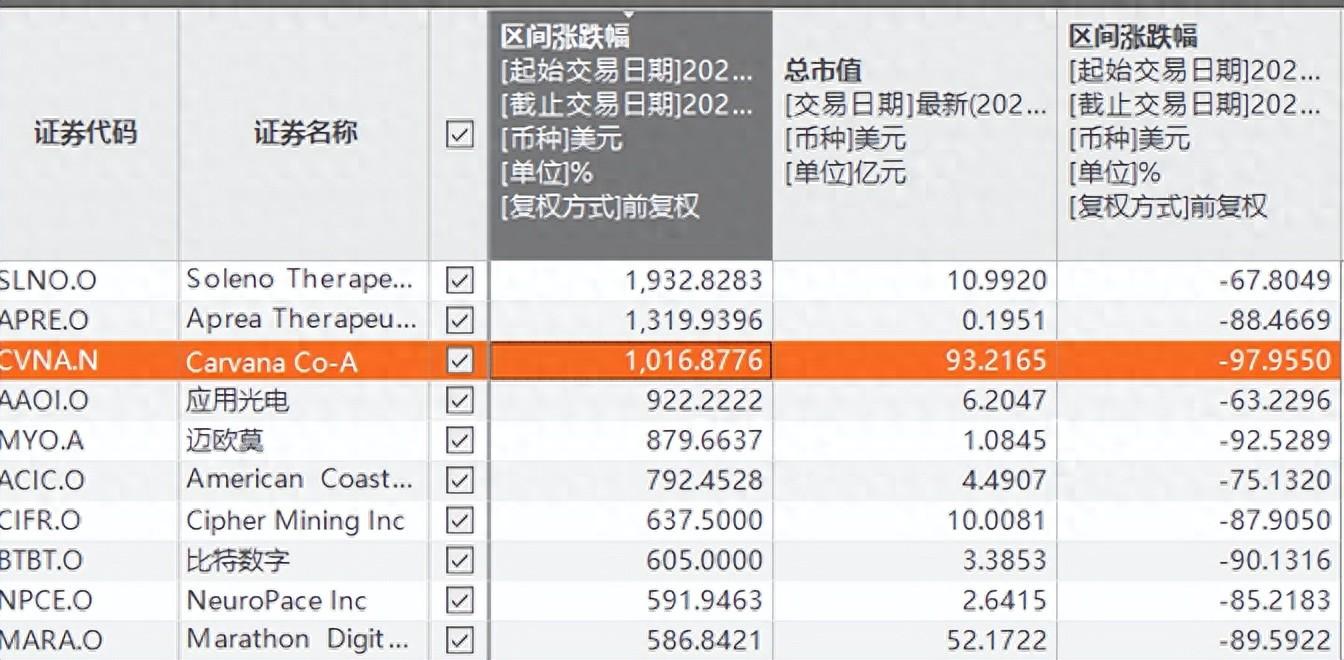
Task: Uncheck the Carvana Co-A row checkbox
Action: coord(459,361)
